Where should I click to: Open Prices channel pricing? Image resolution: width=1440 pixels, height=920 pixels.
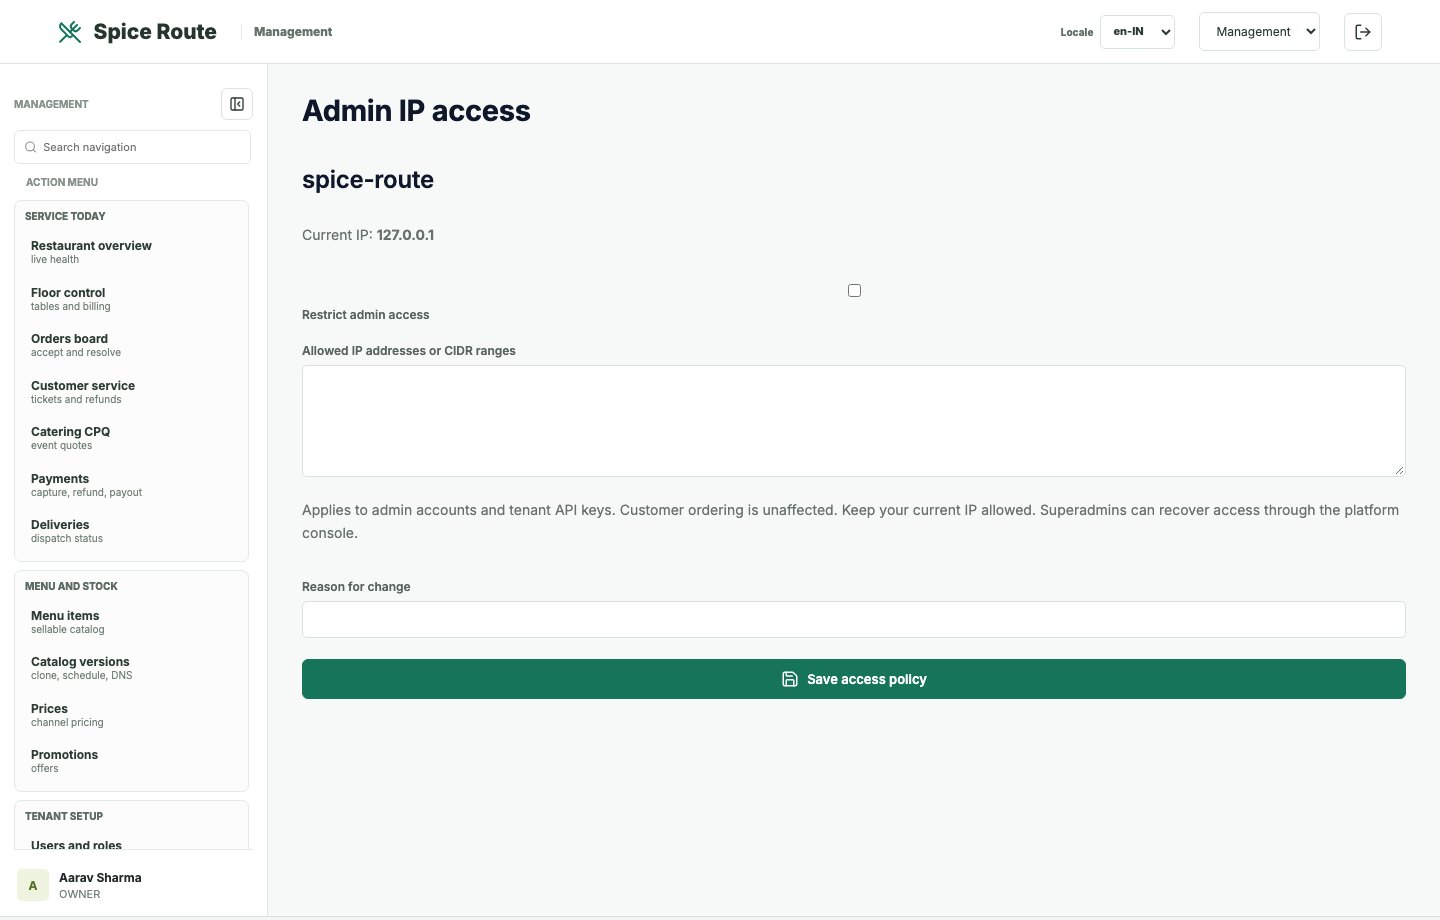131,715
